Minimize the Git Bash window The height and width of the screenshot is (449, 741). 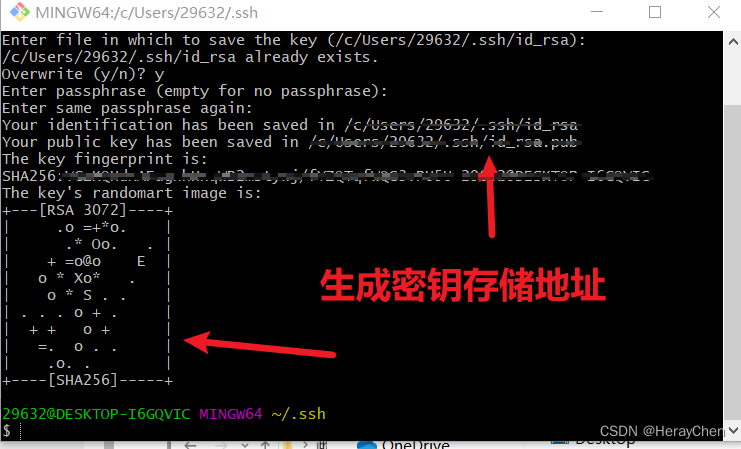point(597,12)
